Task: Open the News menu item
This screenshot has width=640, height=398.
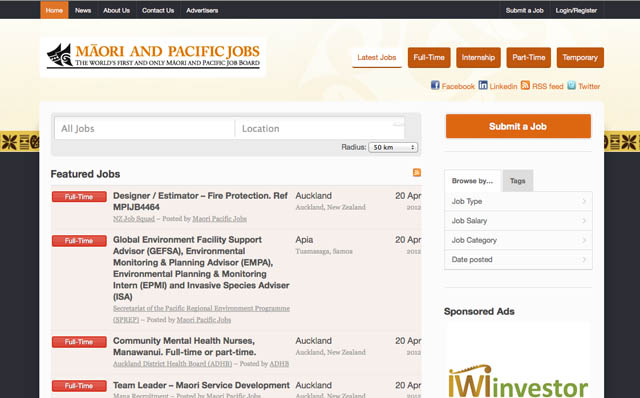Action: (x=83, y=10)
